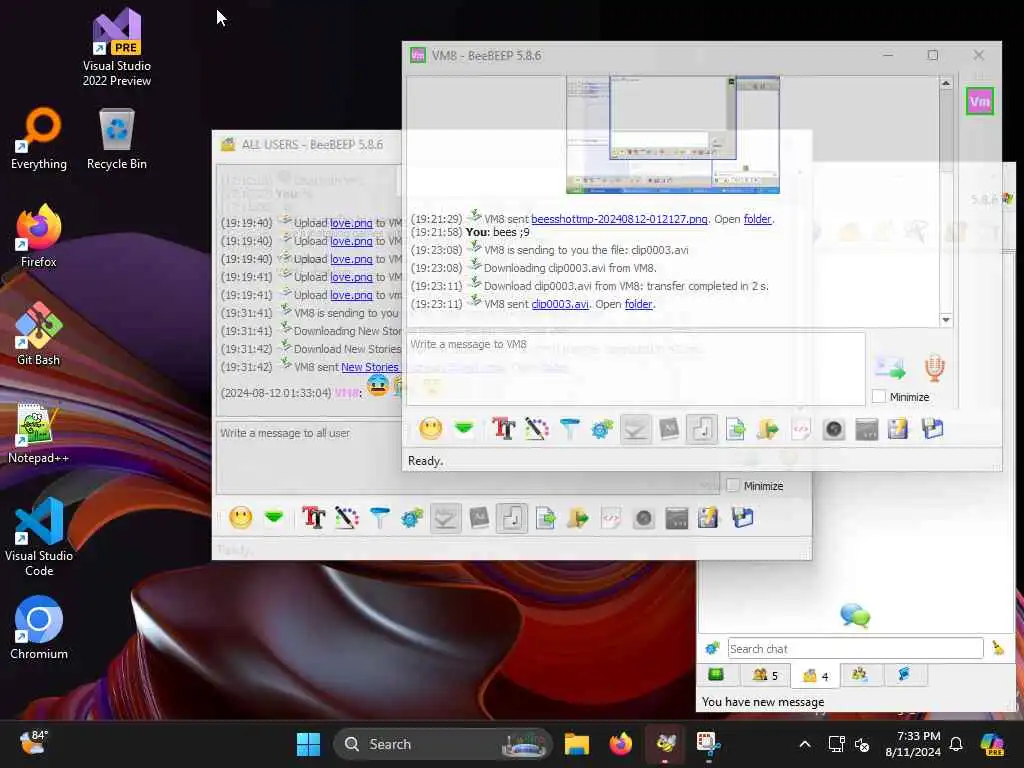Switch to chats tab showing 4
Viewport: 1024px width, 768px height.
815,675
